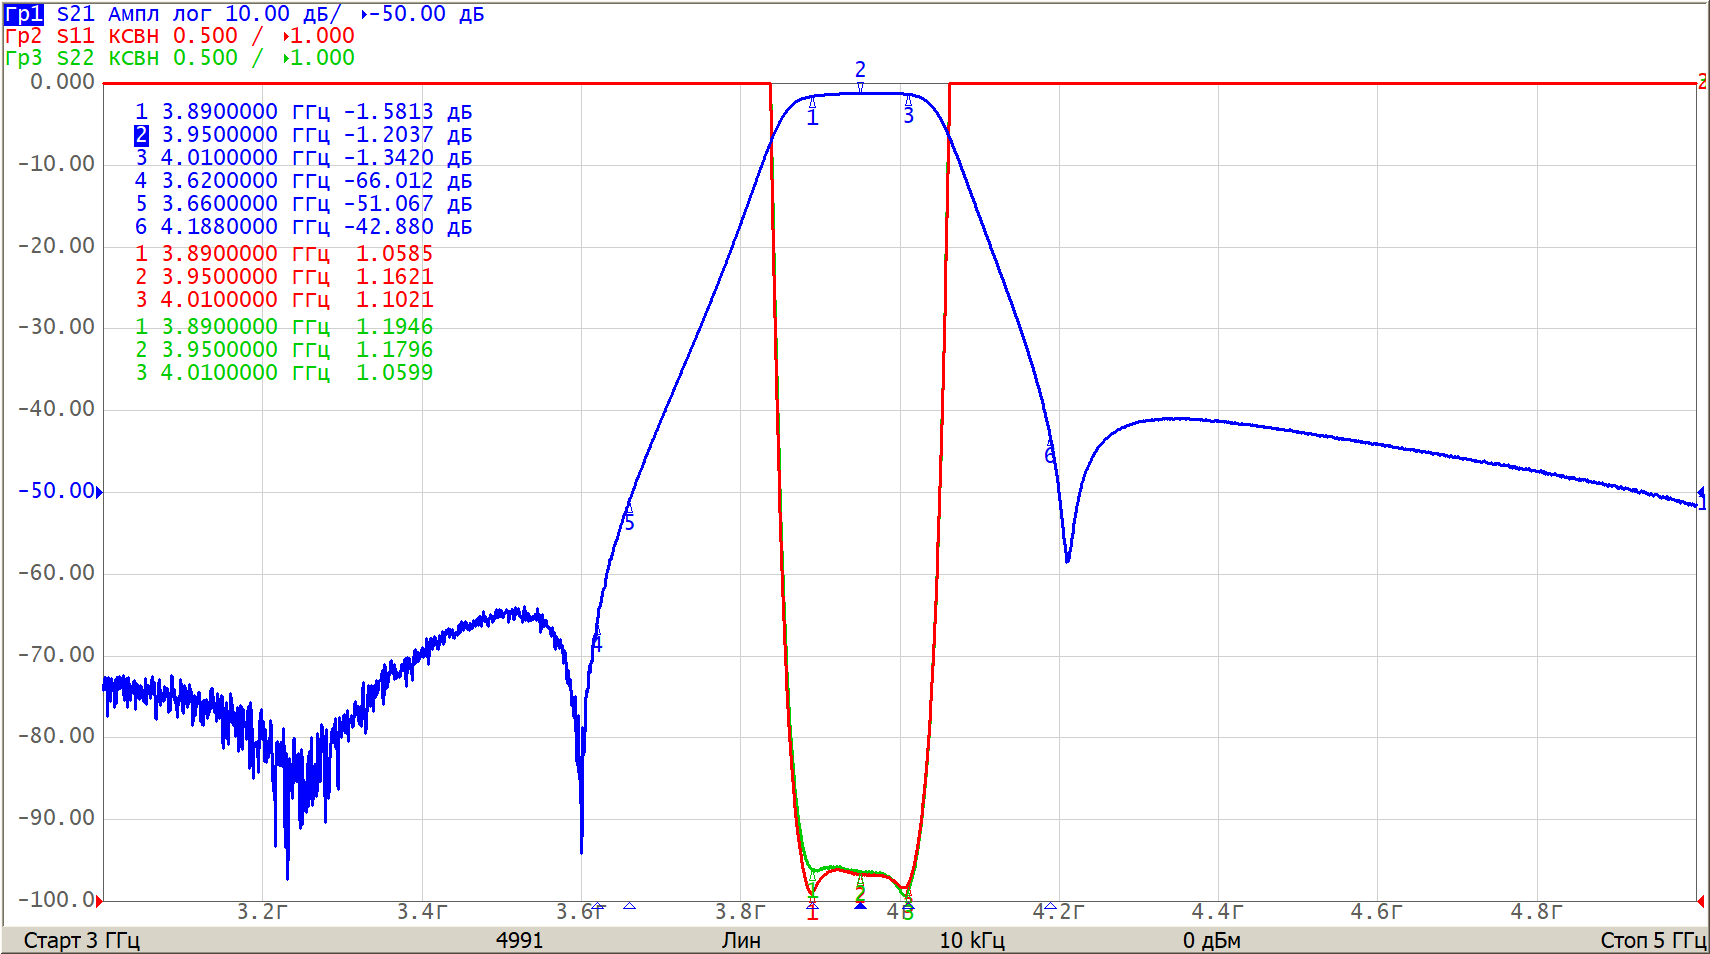Click the Старт 3 ГГц start frequency field
This screenshot has height=954, width=1710.
[81, 940]
